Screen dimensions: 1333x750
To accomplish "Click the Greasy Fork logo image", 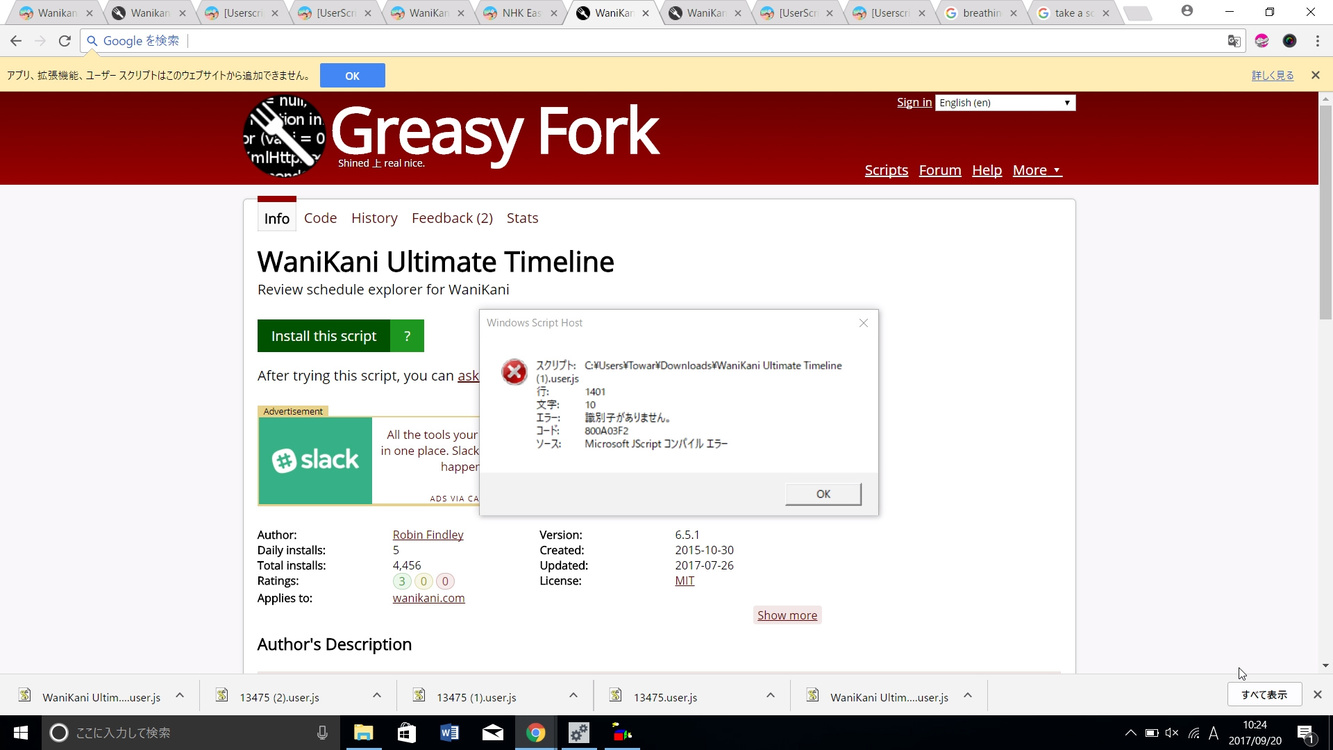I will 285,135.
